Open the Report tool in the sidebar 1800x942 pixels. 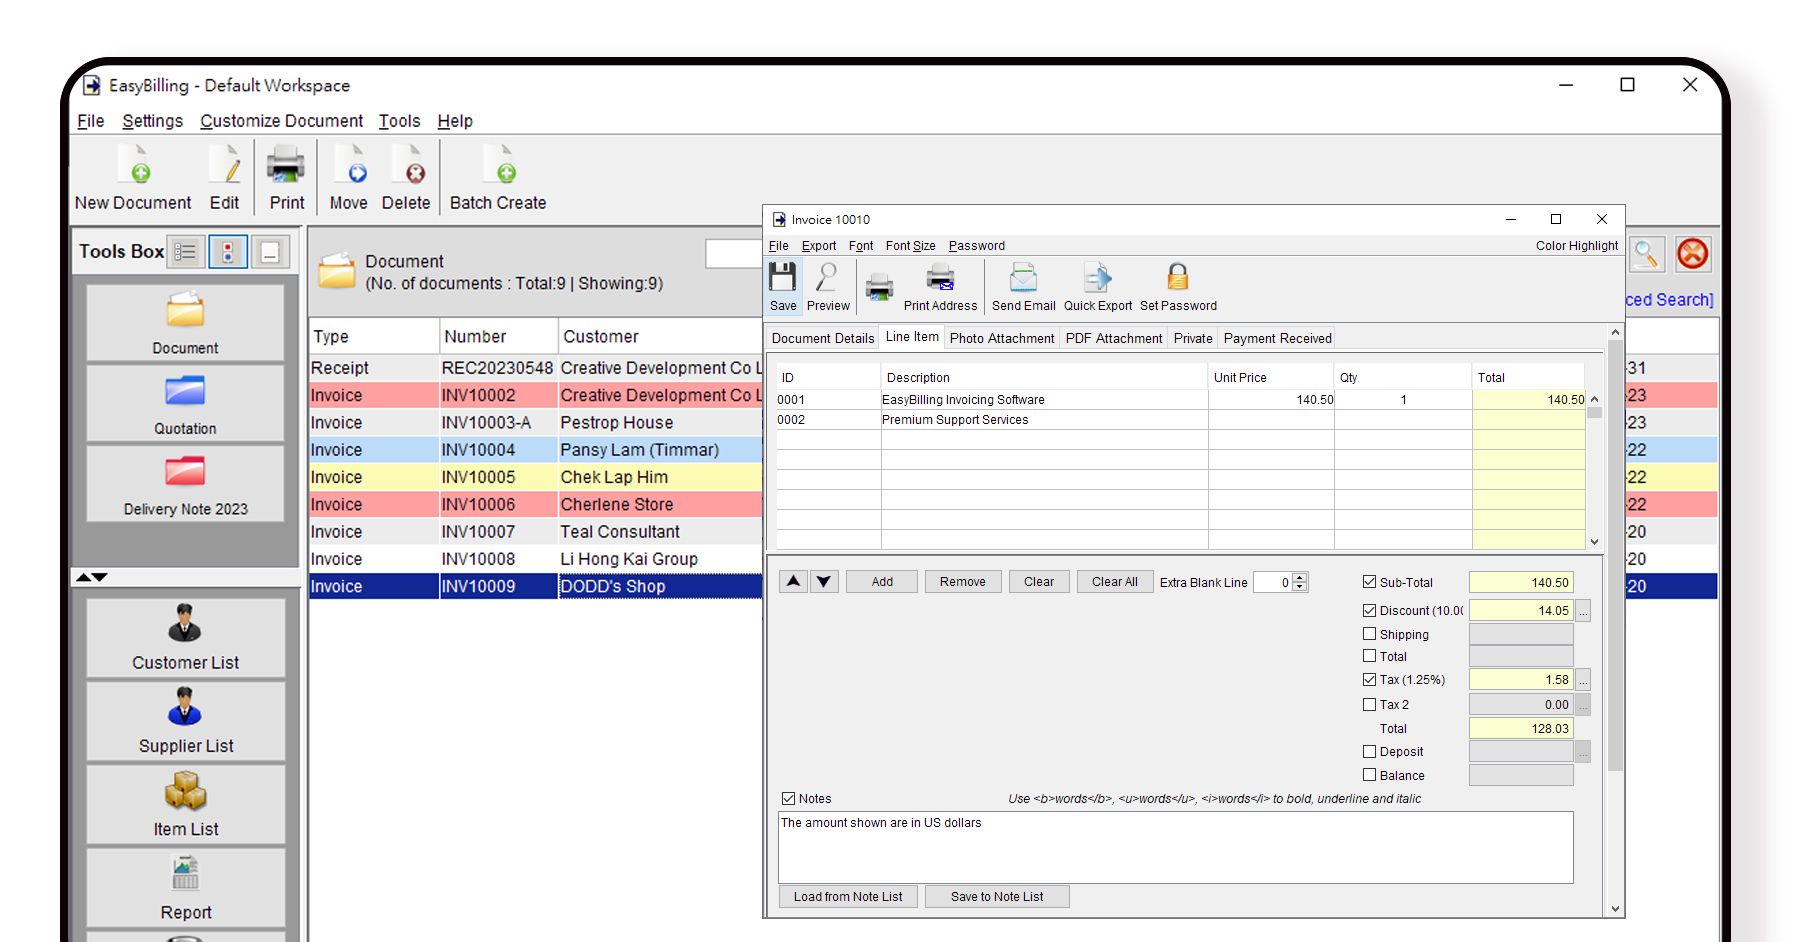coord(184,885)
